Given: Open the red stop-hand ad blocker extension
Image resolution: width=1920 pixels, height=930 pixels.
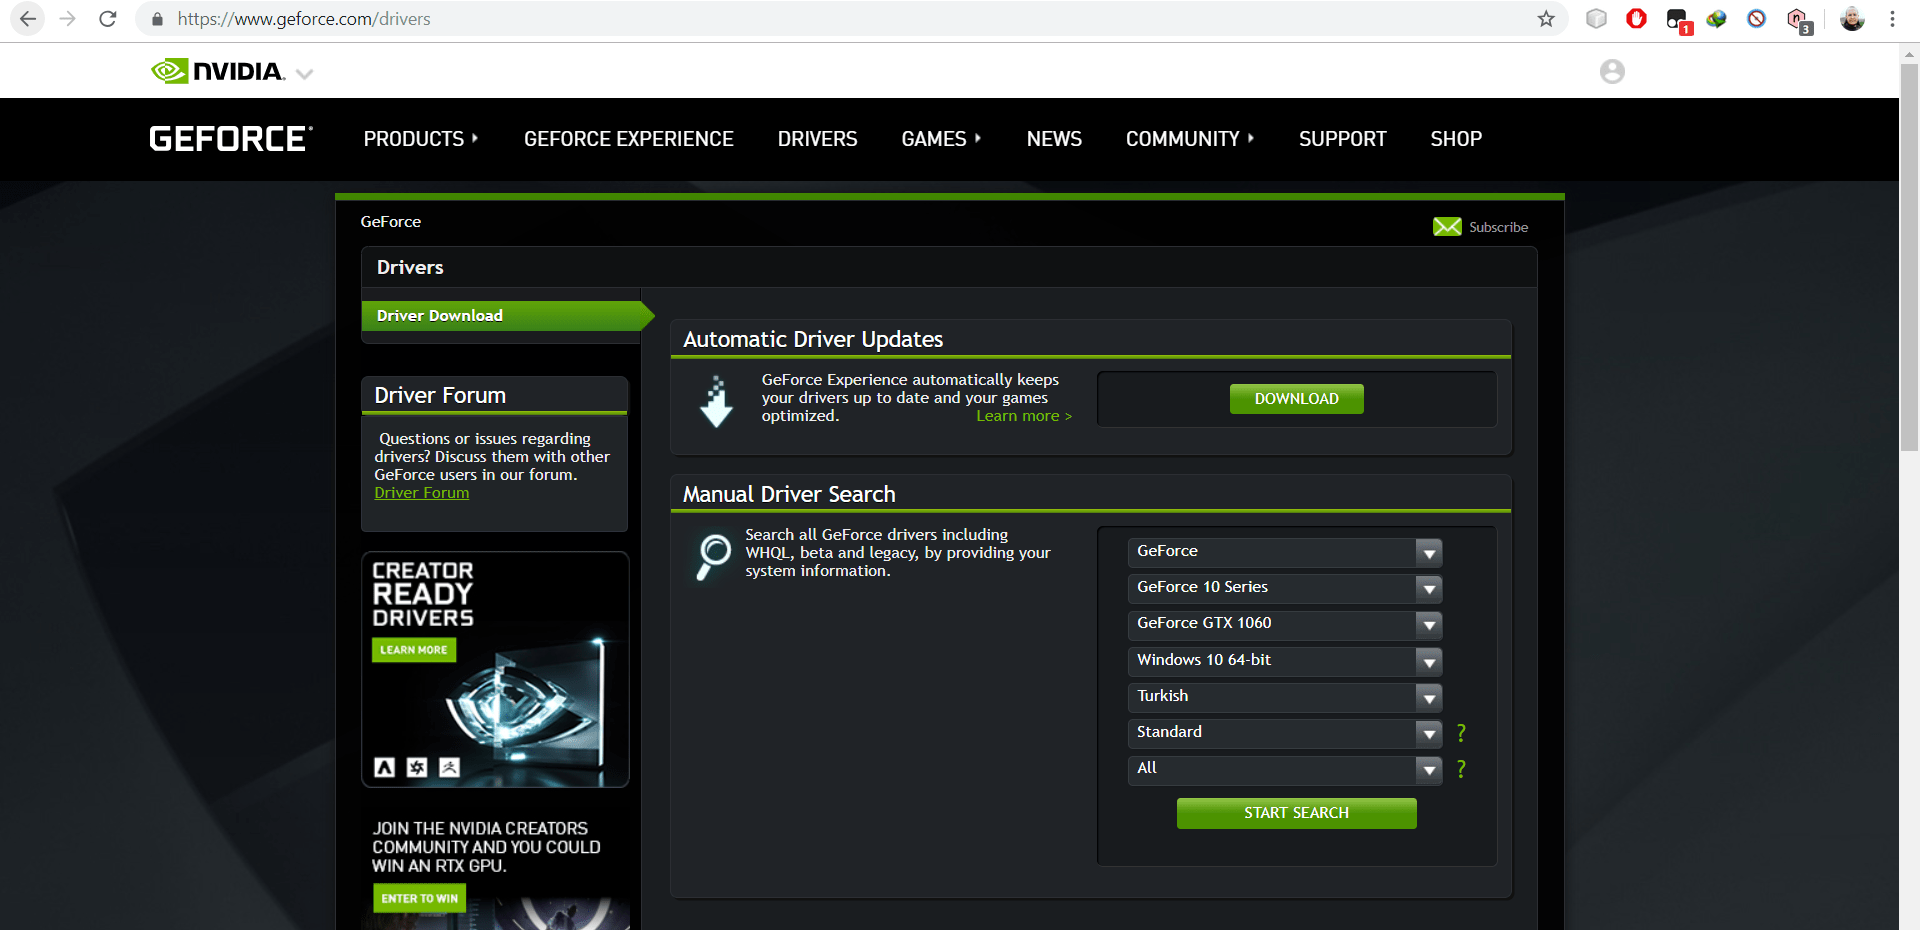Looking at the screenshot, I should coord(1637,19).
